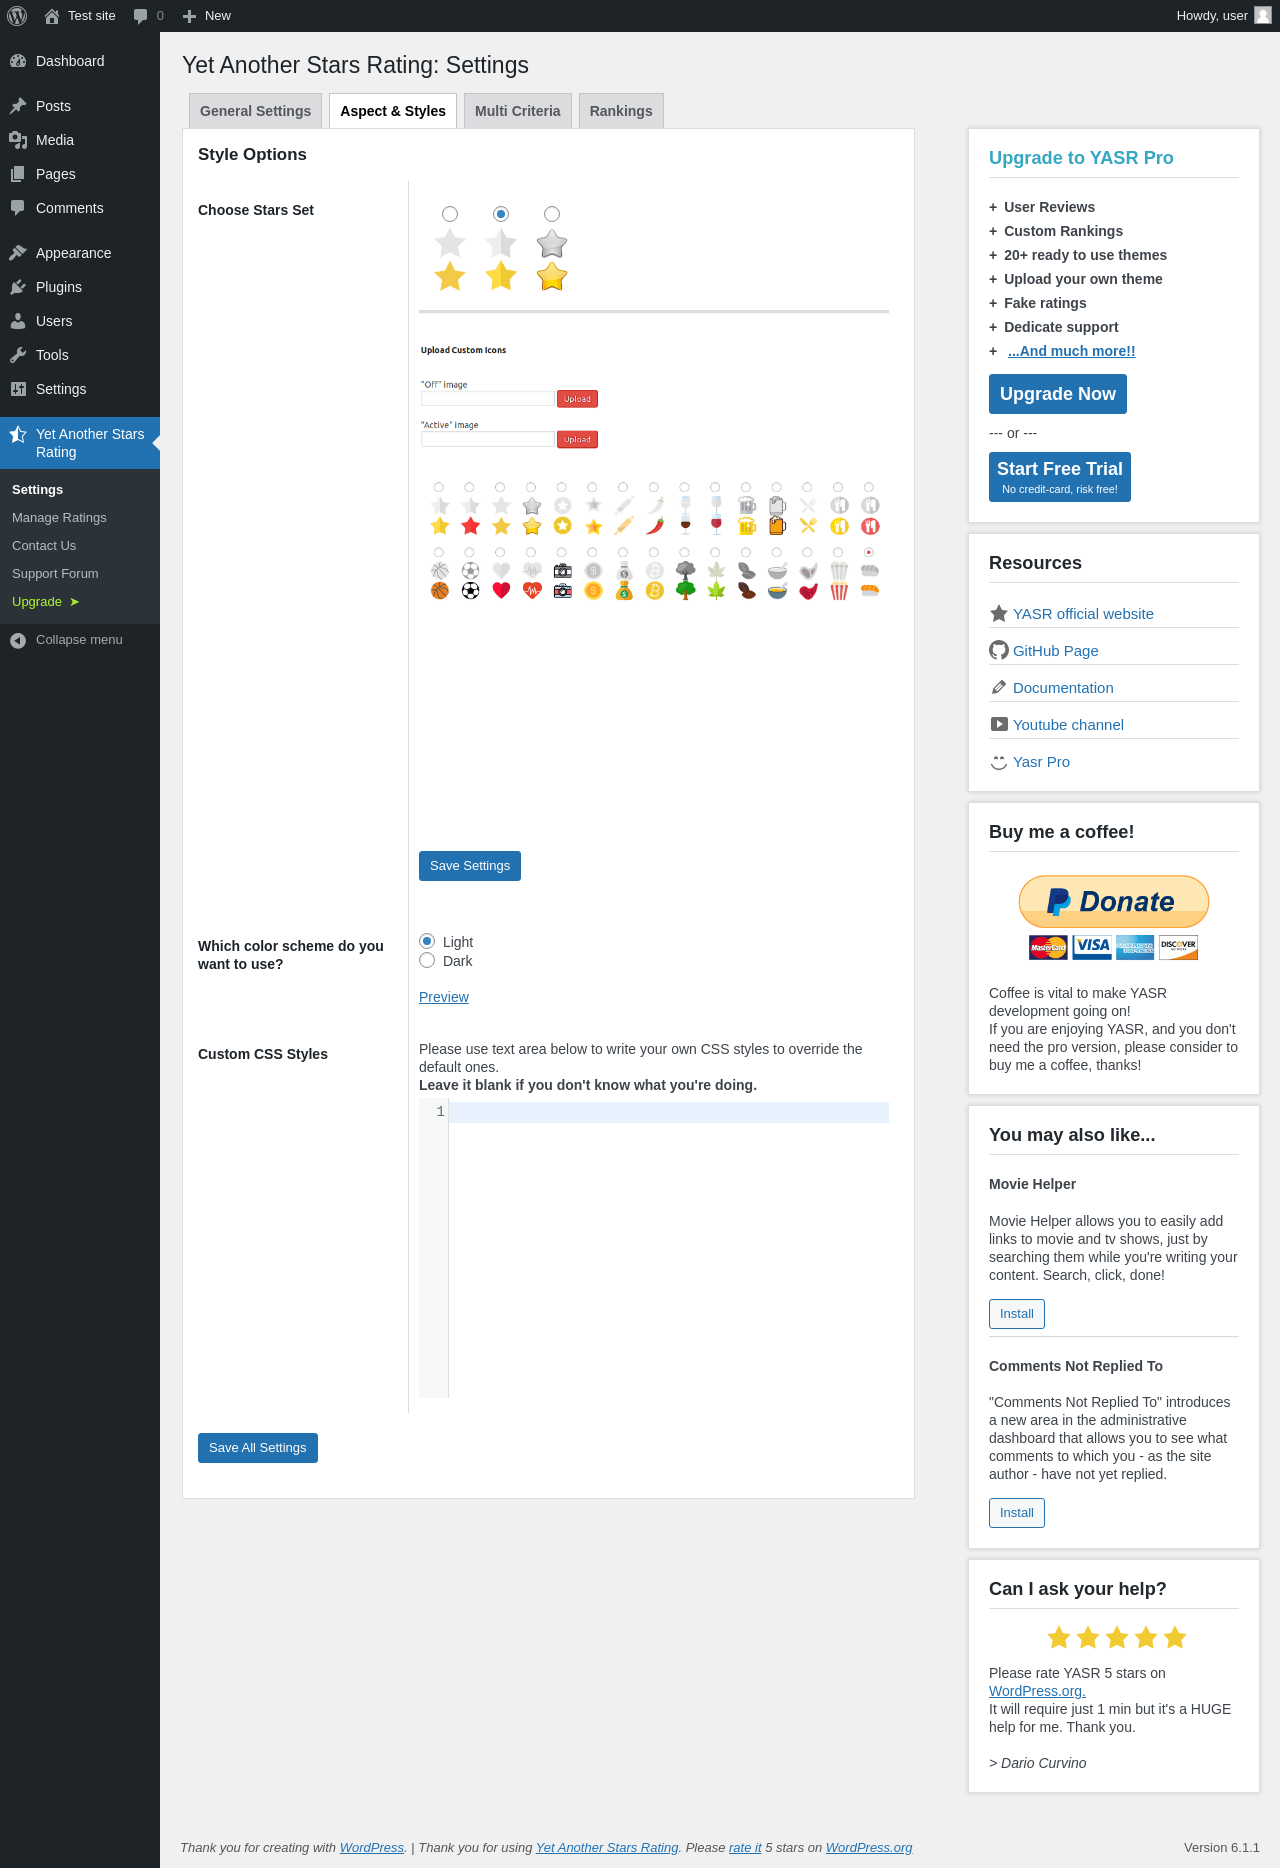Click the green Upgrade submenu link
Screen dimensions: 1280x1868
pos(45,602)
